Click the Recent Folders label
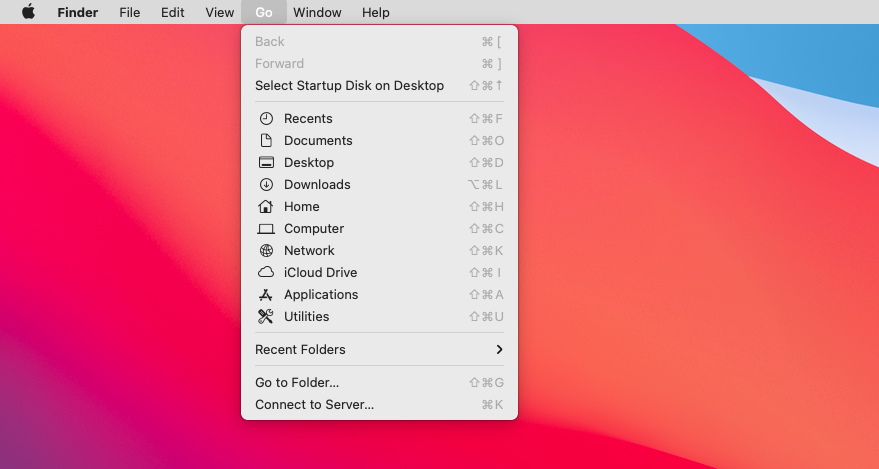Screen dimensions: 879x469 (300, 350)
